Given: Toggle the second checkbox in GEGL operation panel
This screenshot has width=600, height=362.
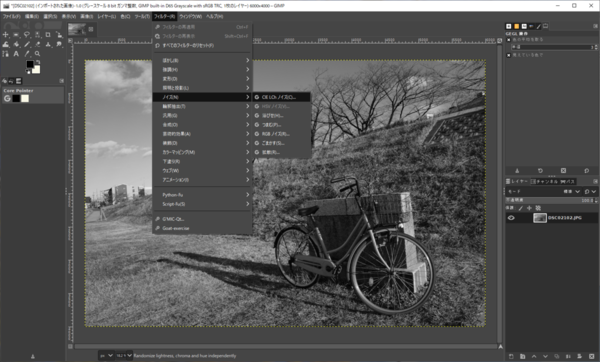Looking at the screenshot, I should (x=509, y=55).
